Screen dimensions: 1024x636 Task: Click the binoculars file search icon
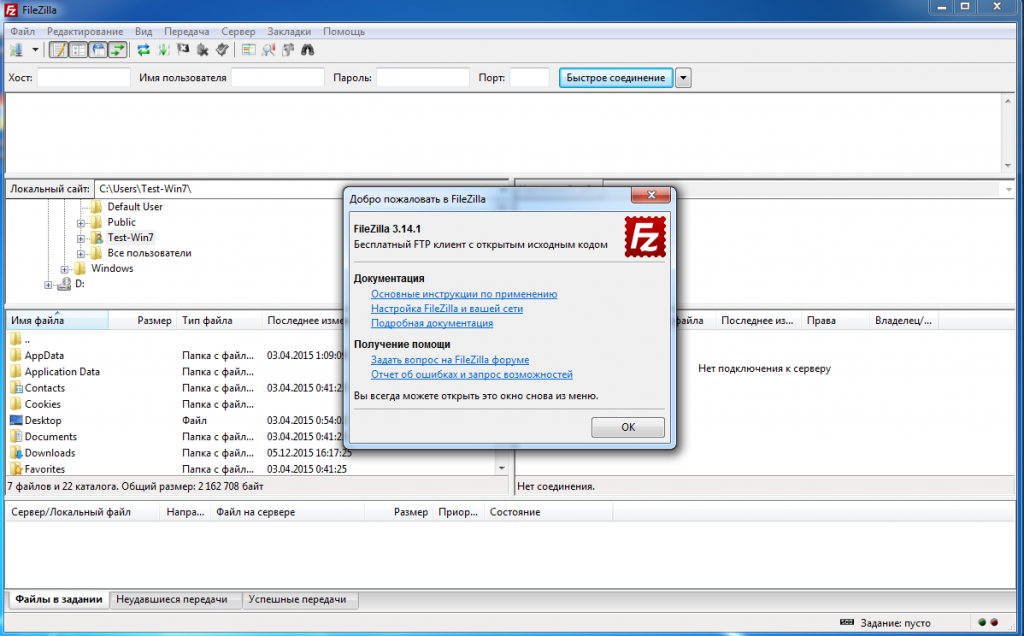tap(308, 50)
